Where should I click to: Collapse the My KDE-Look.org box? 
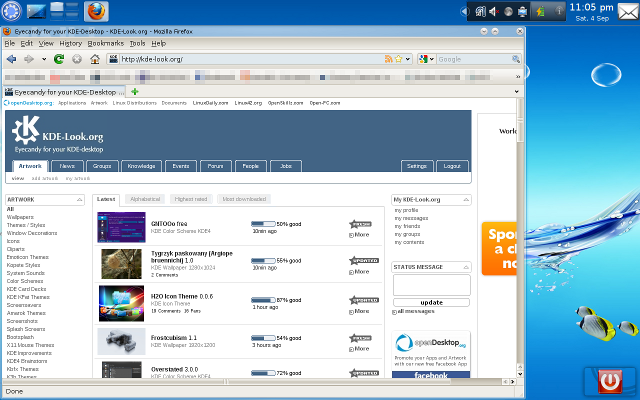[x=466, y=200]
